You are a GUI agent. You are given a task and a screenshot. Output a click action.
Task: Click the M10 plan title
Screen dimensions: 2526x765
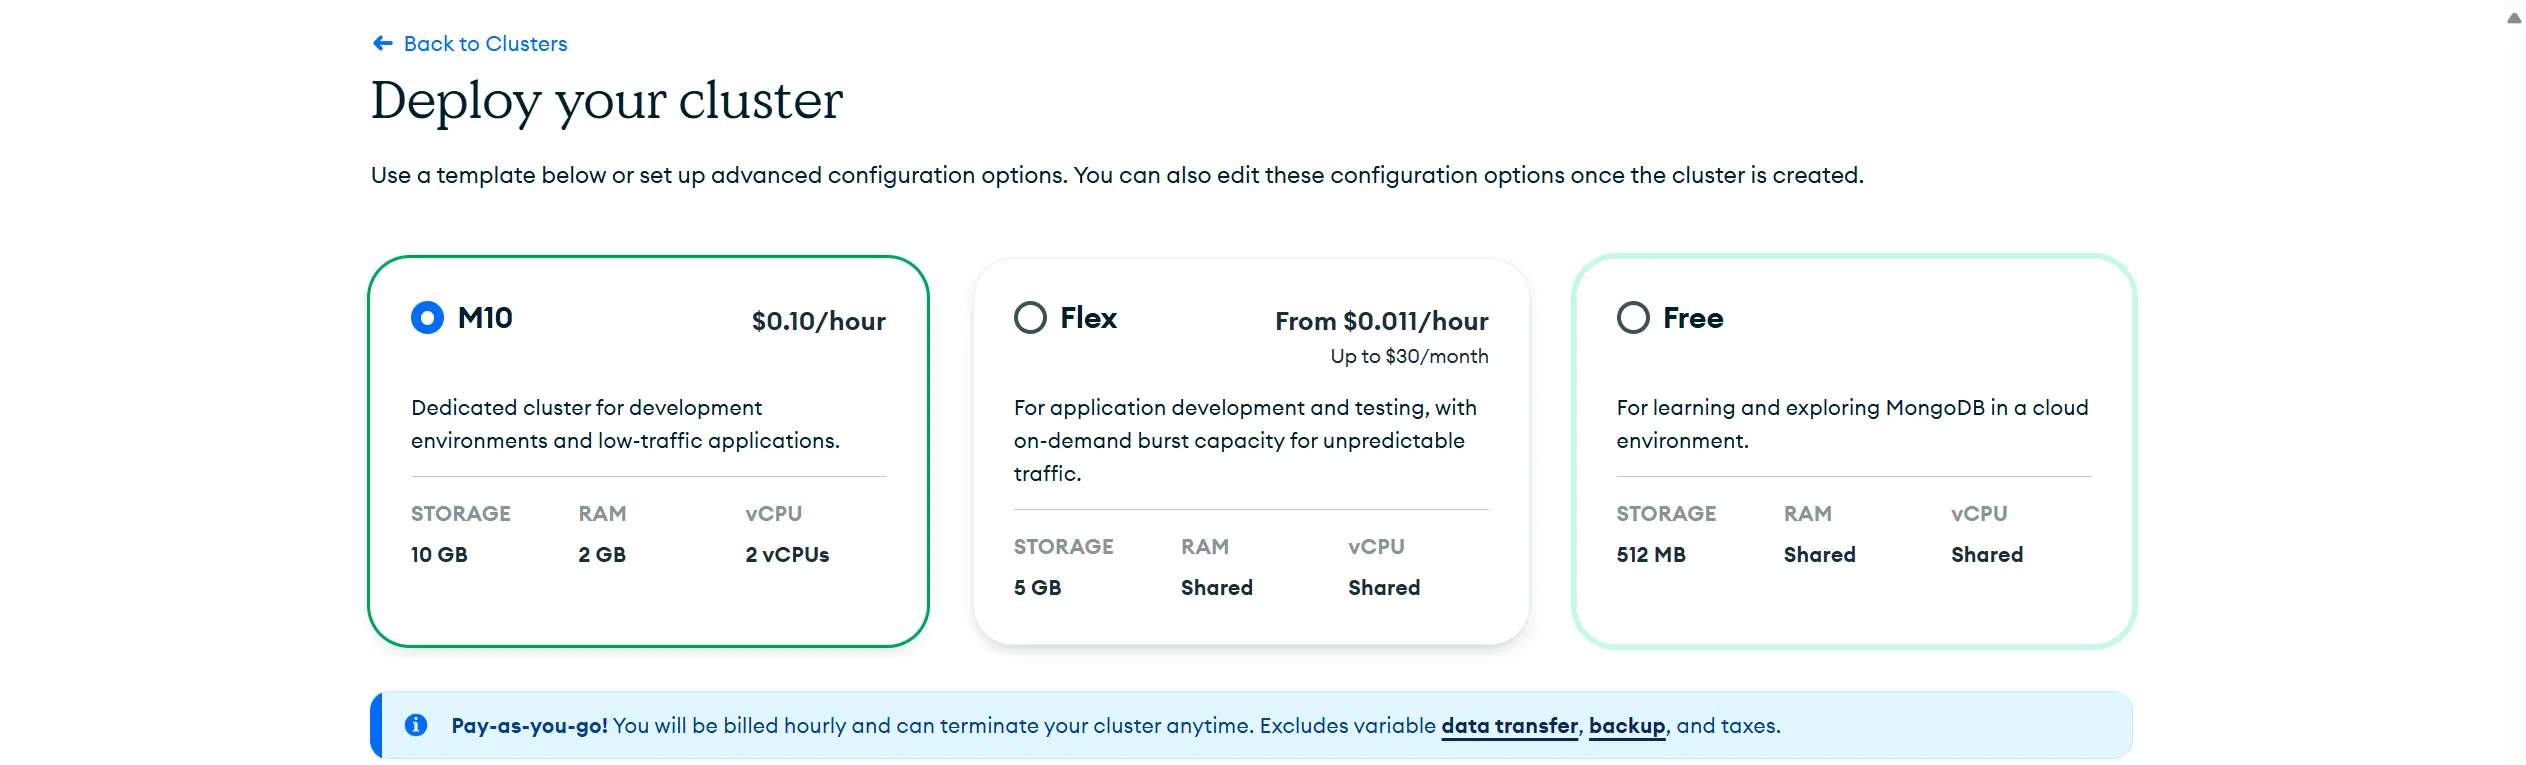(485, 318)
